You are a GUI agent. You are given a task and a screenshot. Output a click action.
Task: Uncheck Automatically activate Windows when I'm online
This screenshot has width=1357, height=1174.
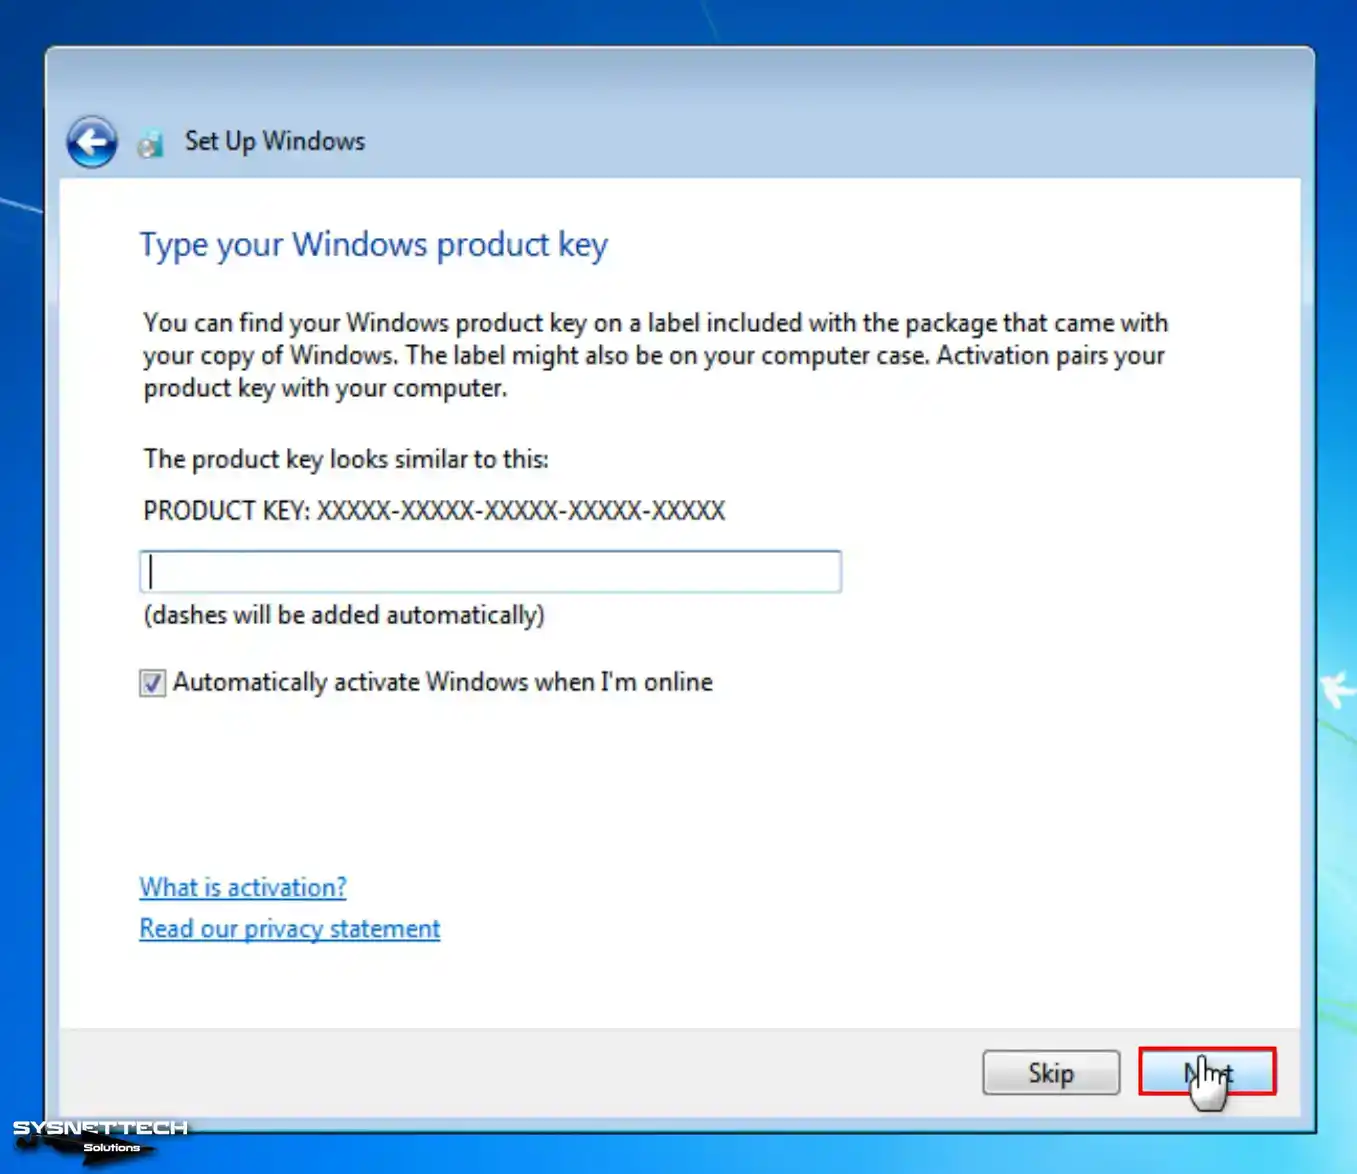(x=152, y=683)
